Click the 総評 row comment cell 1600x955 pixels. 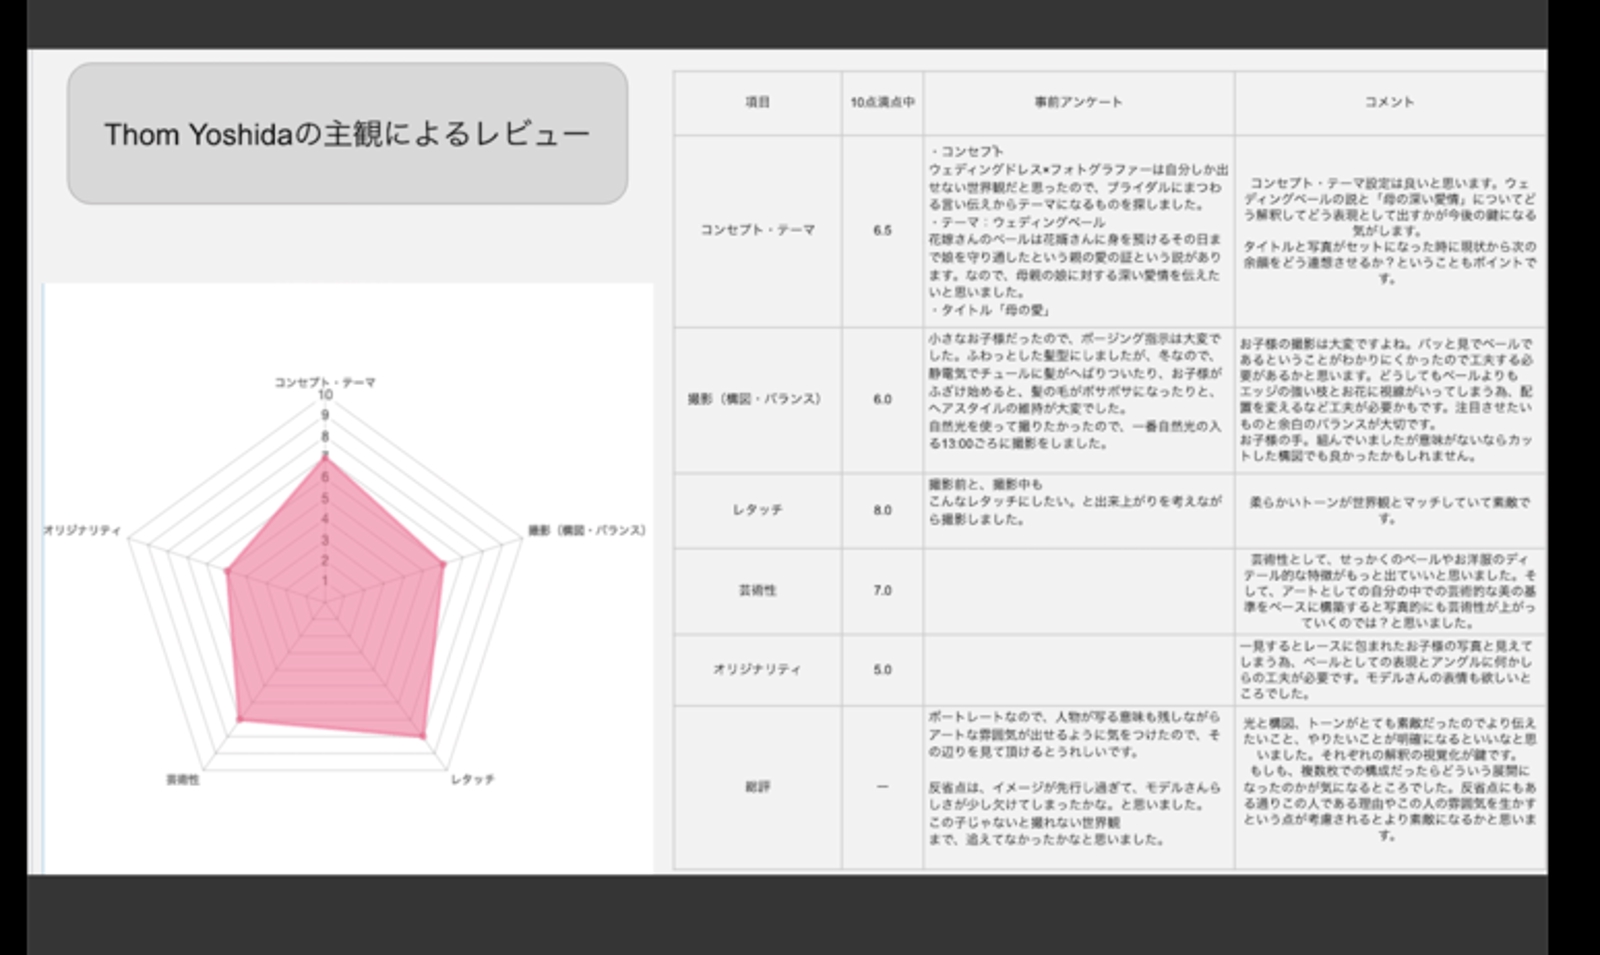pyautogui.click(x=1389, y=787)
